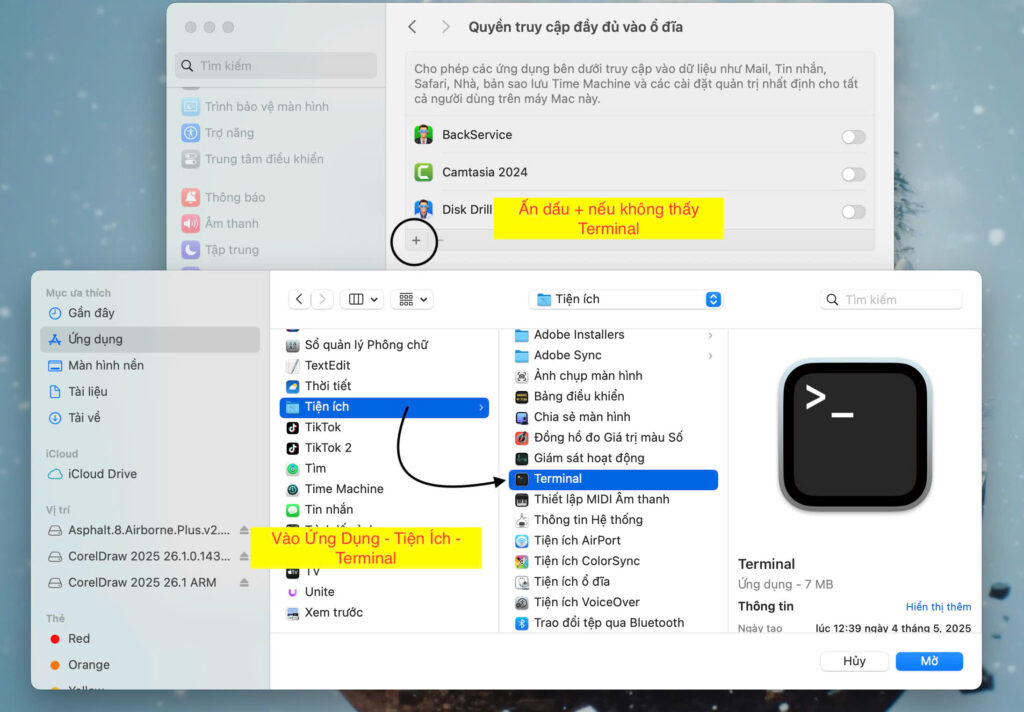Click the Mở button
The height and width of the screenshot is (712, 1024).
[x=929, y=661]
